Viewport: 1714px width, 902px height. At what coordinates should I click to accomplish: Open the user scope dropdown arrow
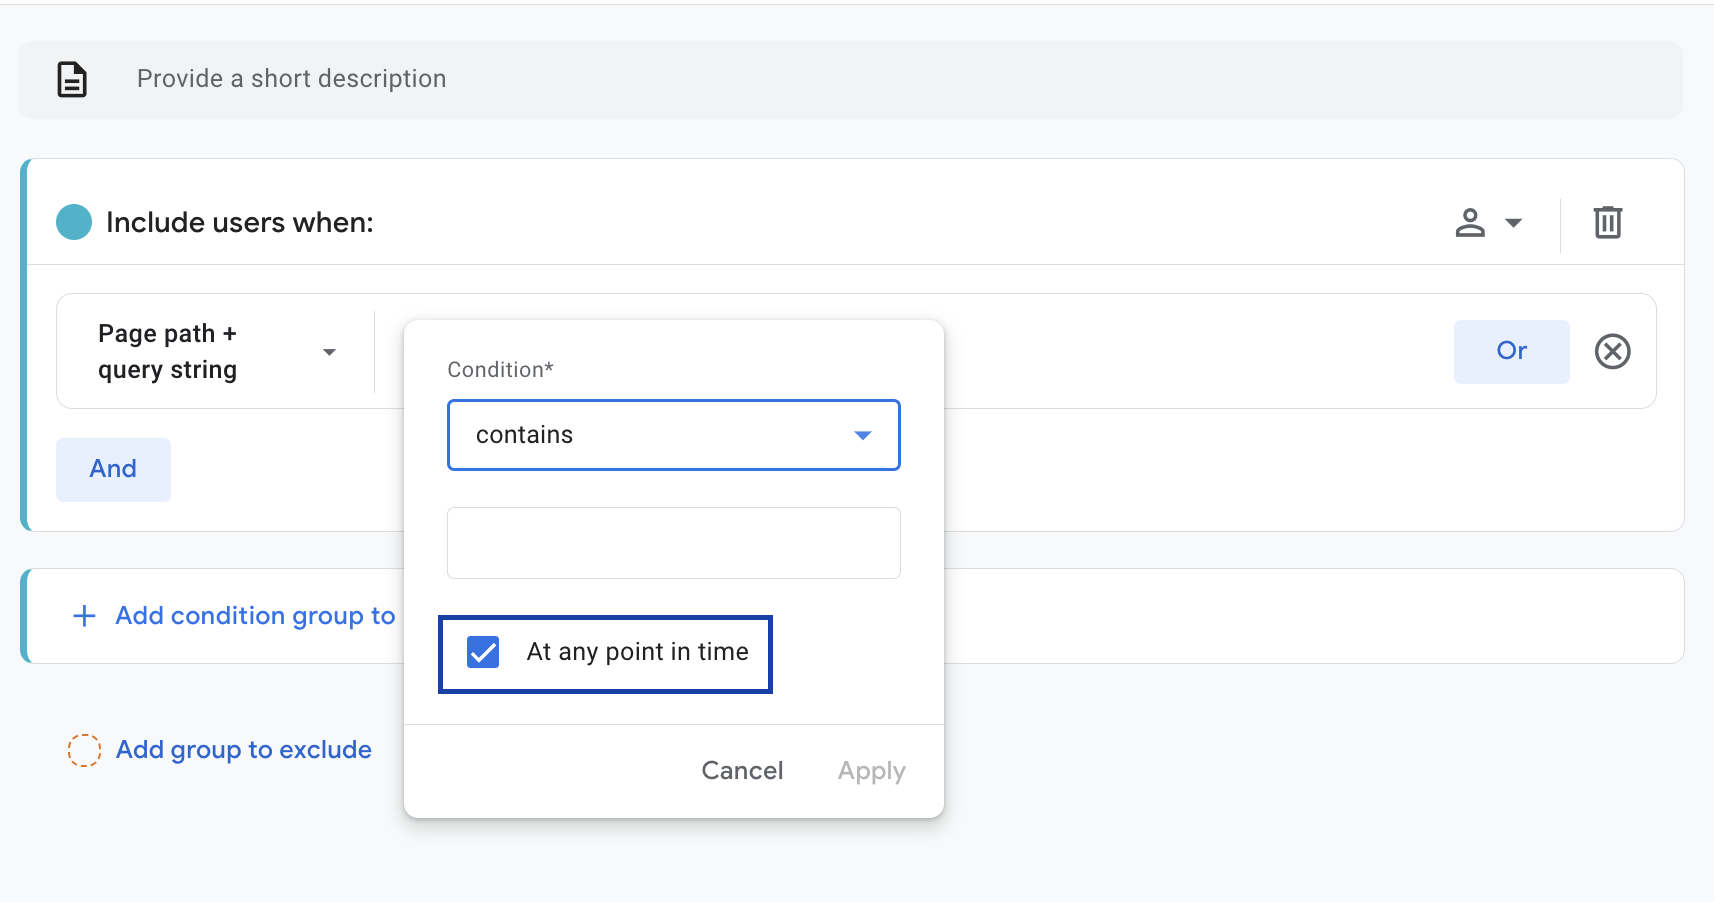click(x=1512, y=223)
